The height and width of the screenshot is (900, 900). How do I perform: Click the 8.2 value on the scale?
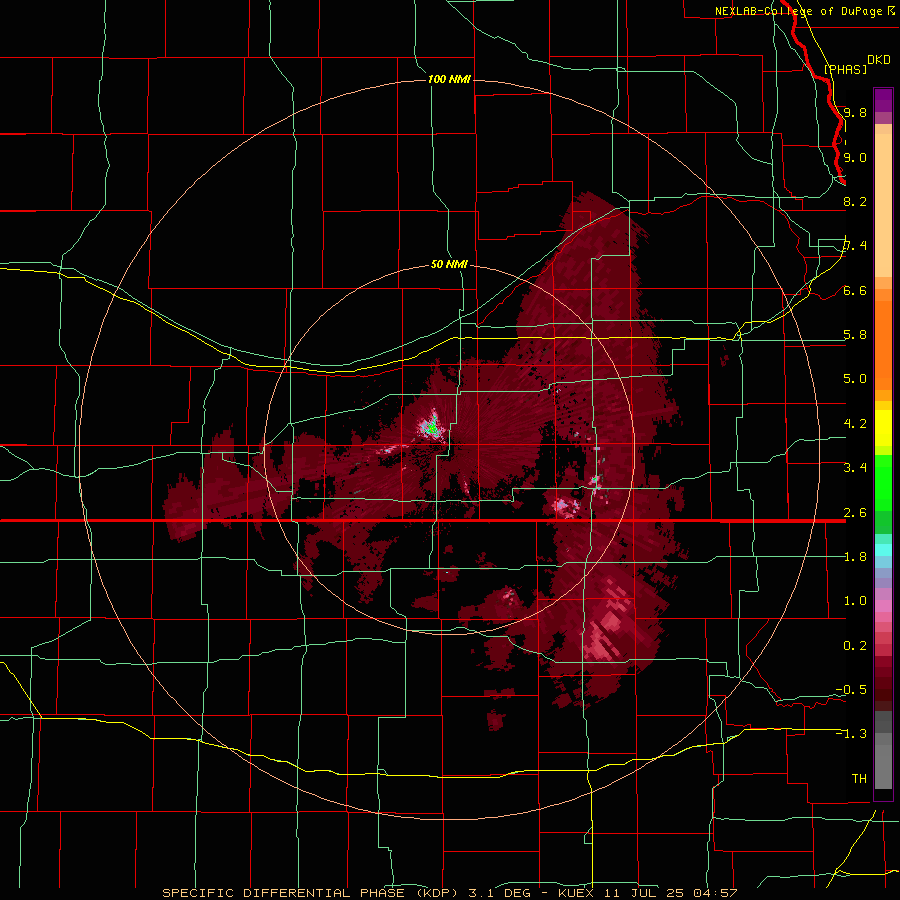(x=855, y=201)
